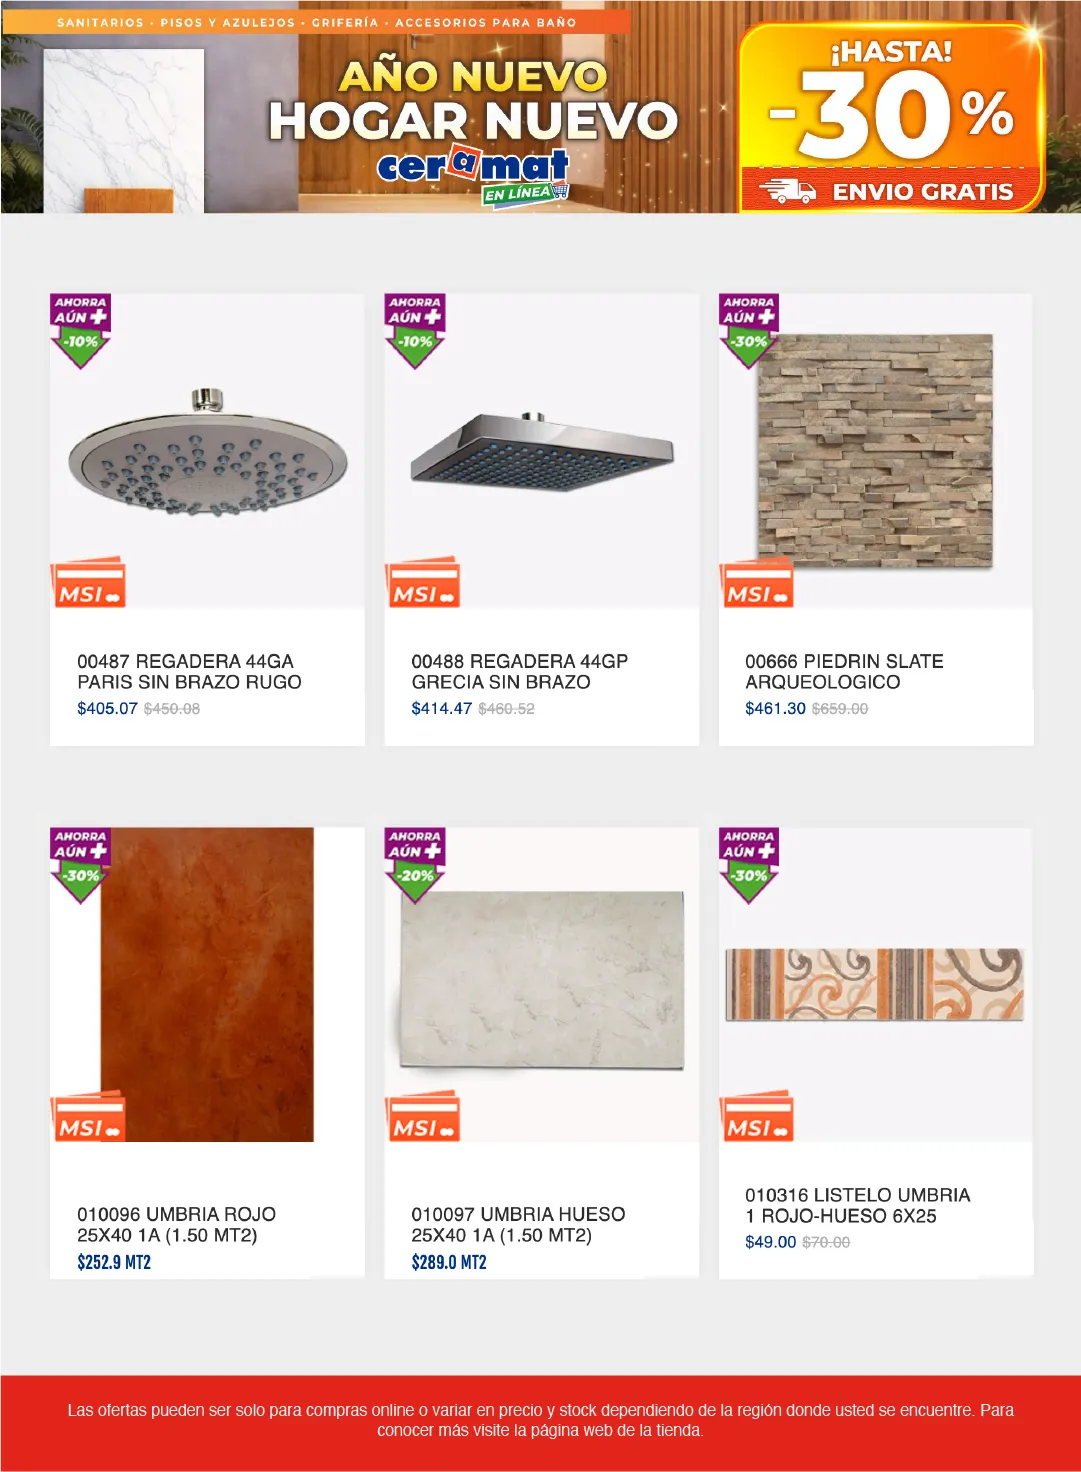
Task: Open the square Grecia shower head image
Action: click(541, 450)
